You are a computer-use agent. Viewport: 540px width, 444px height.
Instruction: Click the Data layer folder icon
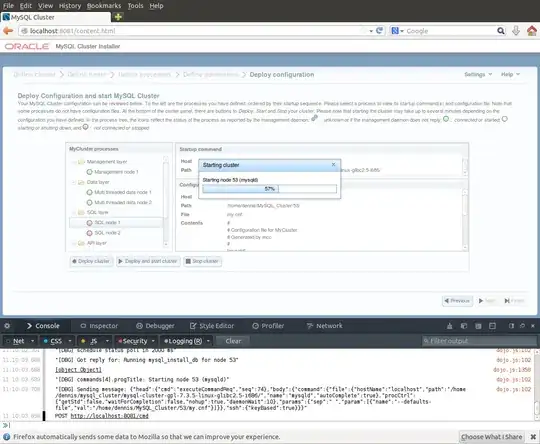[x=81, y=182]
